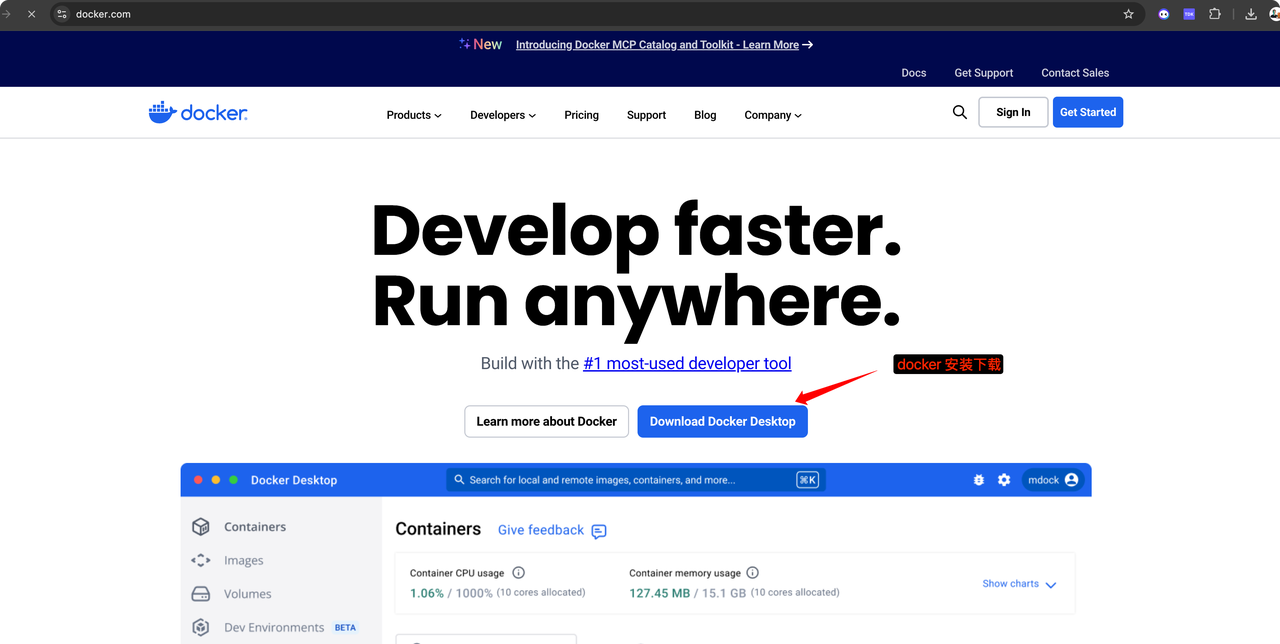Click the arrow after the Learn More banner
The width and height of the screenshot is (1280, 644).
pyautogui.click(x=808, y=45)
